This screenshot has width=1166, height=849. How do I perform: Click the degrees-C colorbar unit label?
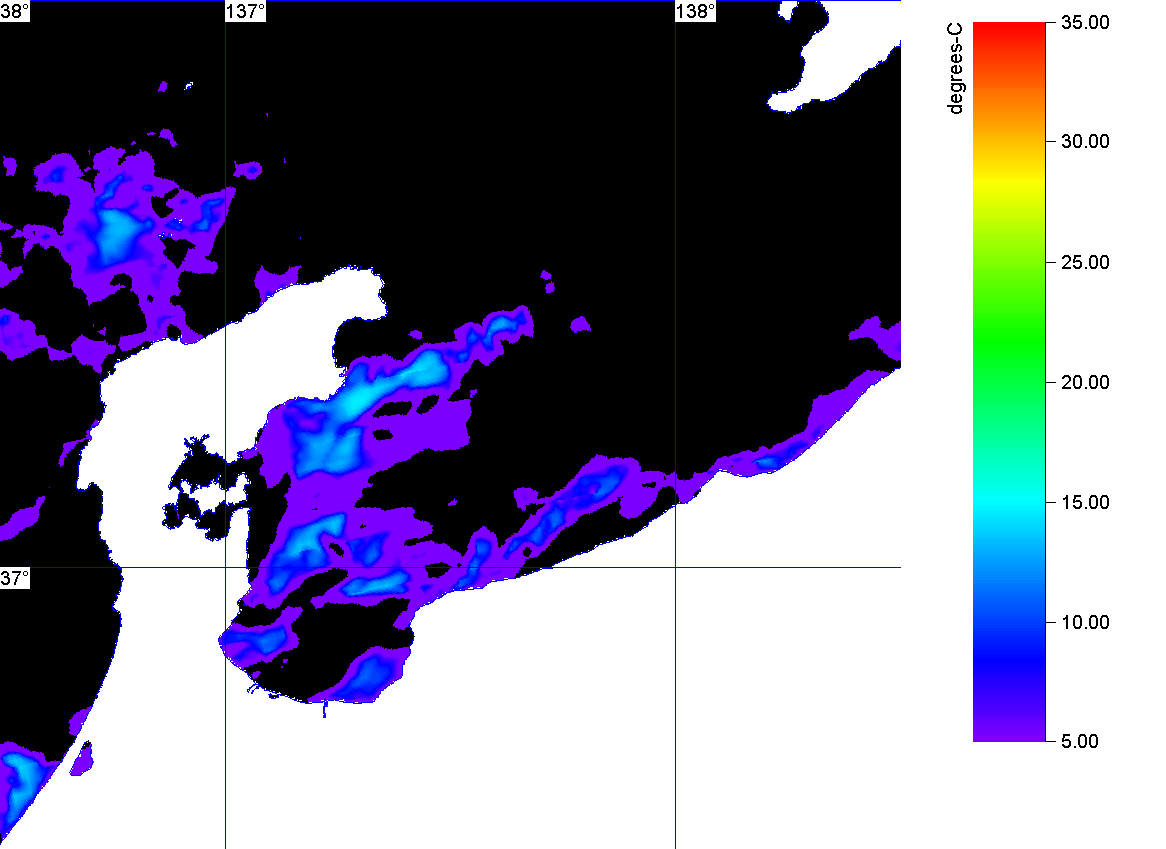tap(955, 68)
